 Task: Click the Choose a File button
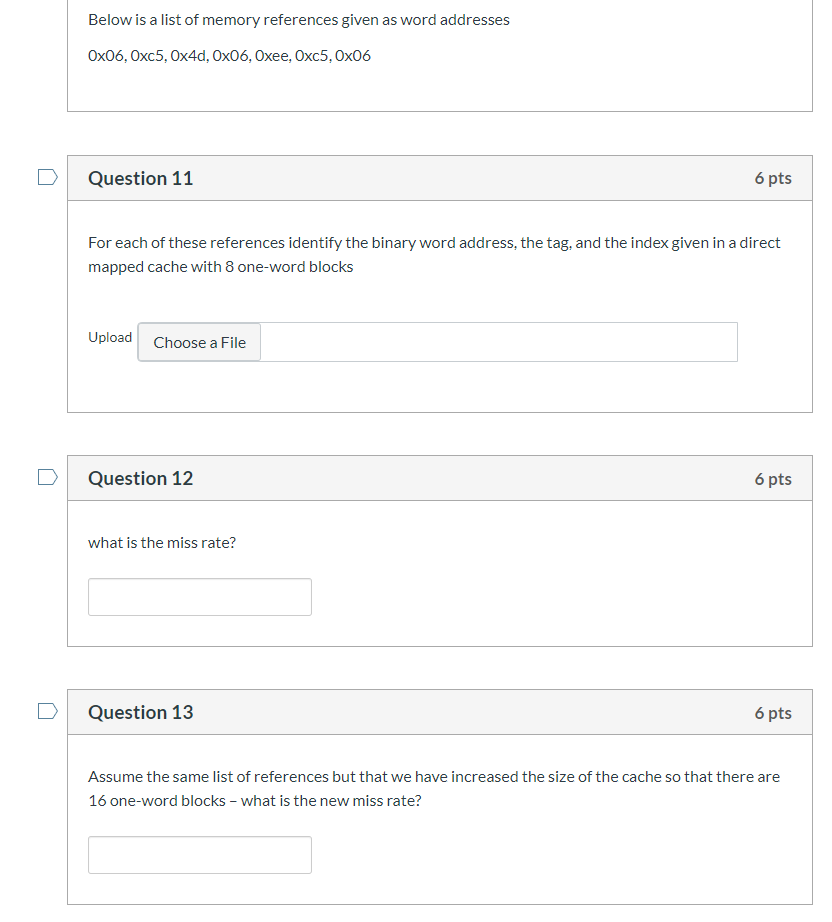(199, 342)
